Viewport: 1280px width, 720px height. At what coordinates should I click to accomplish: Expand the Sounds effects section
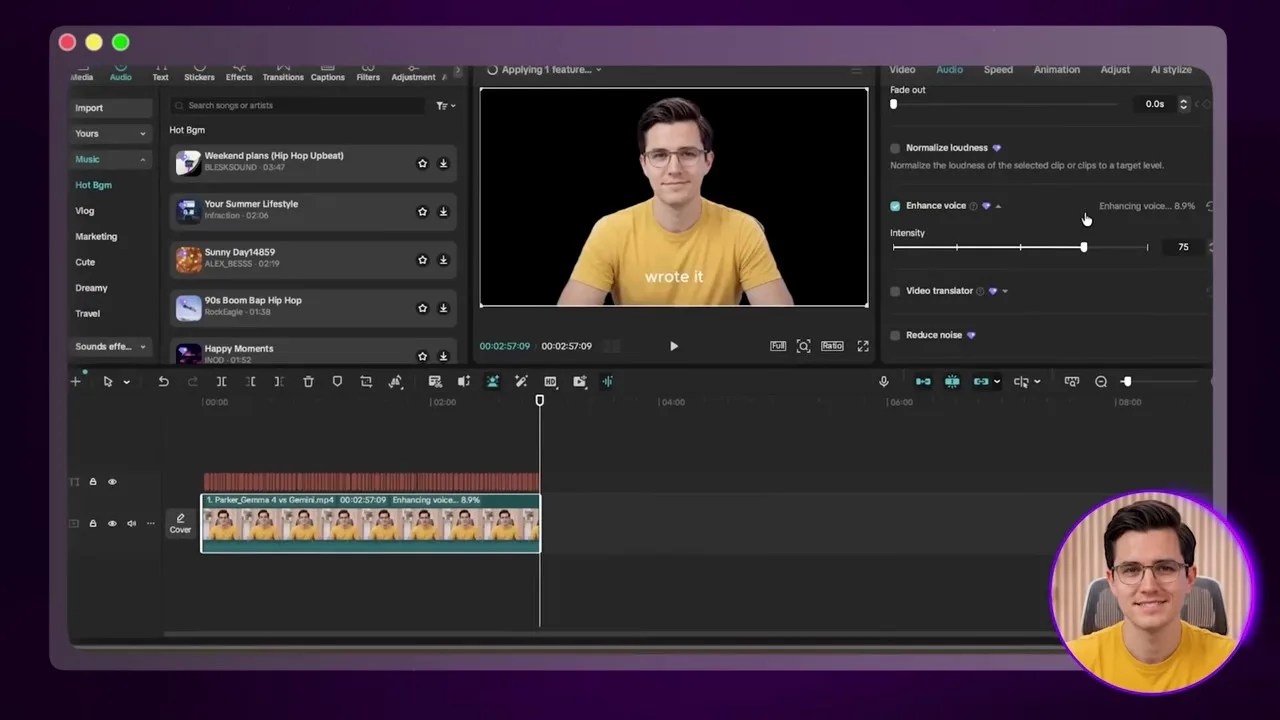tap(142, 347)
